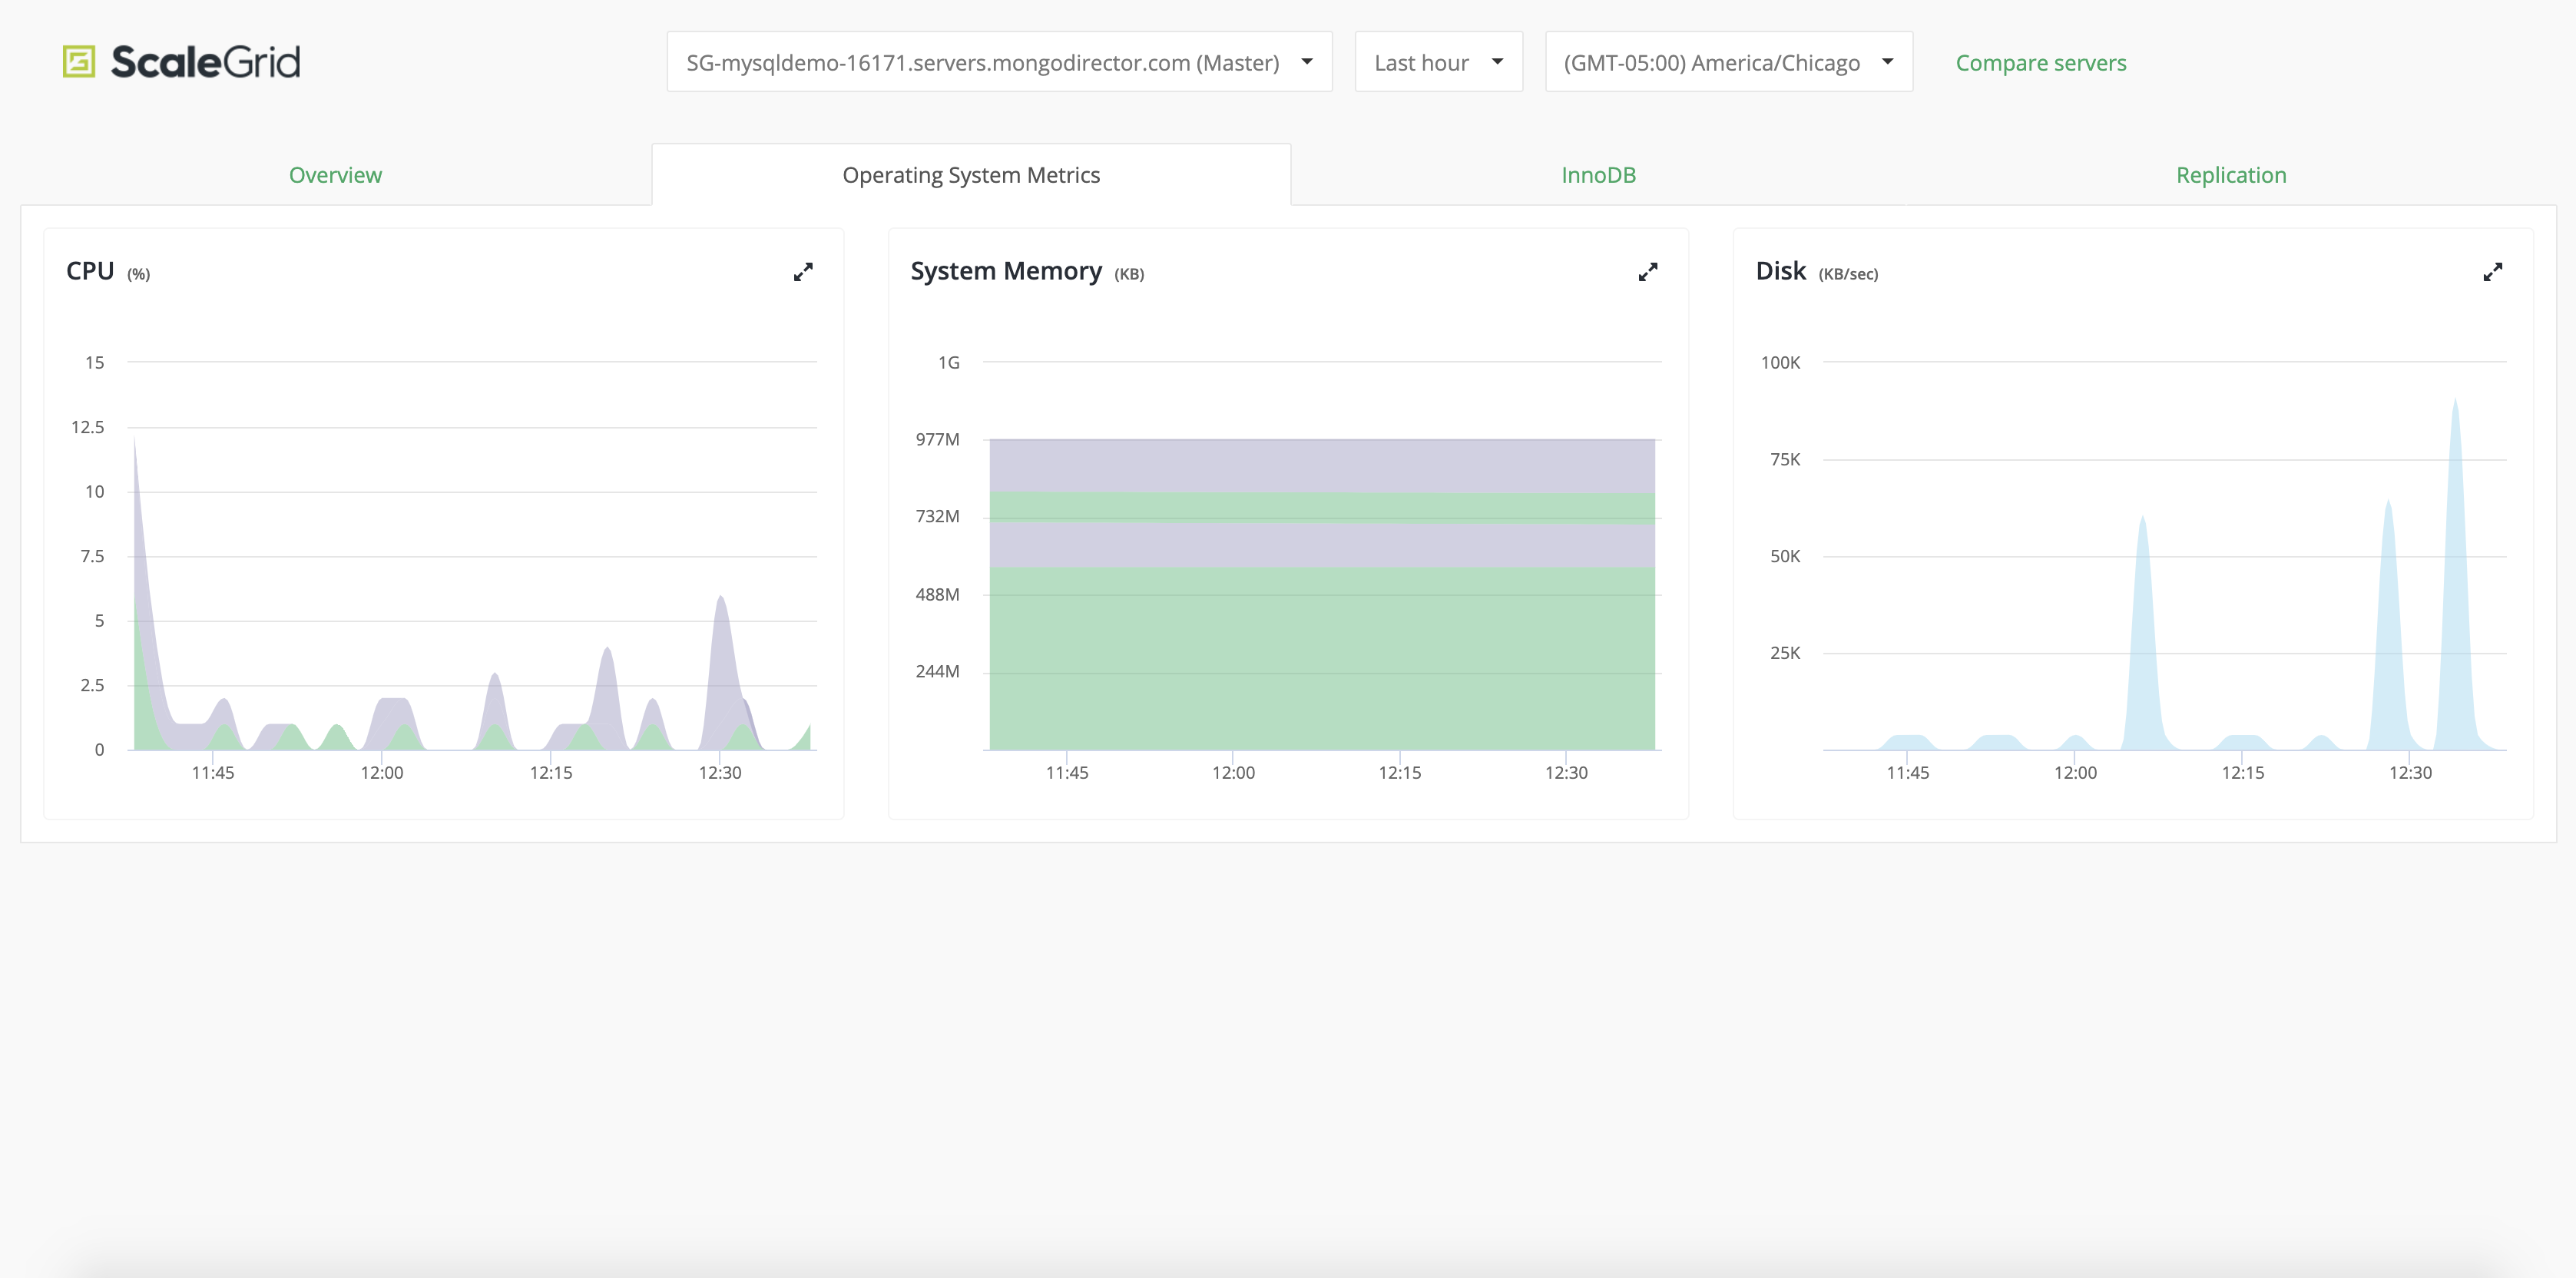Screen dimensions: 2576x1278
Task: Expand the Disk chart to fullscreen
Action: tap(2492, 272)
